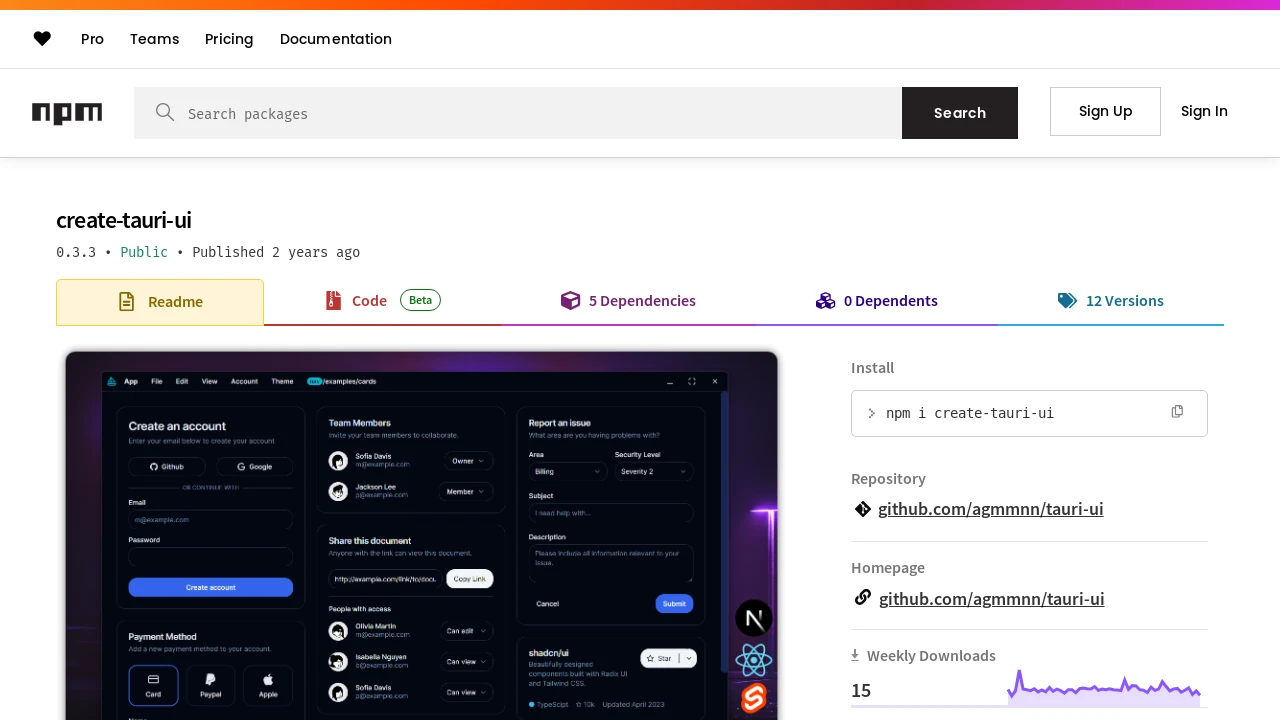The image size is (1280, 720).
Task: Click the Sign In link
Action: tap(1204, 111)
